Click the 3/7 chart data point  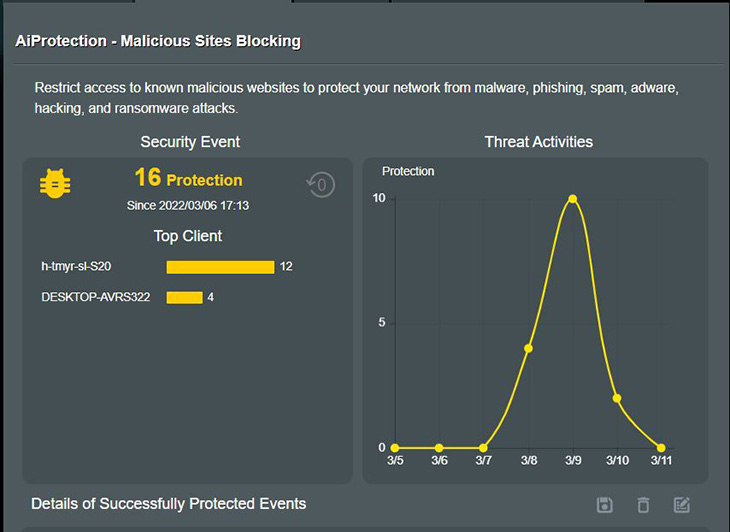(x=483, y=448)
